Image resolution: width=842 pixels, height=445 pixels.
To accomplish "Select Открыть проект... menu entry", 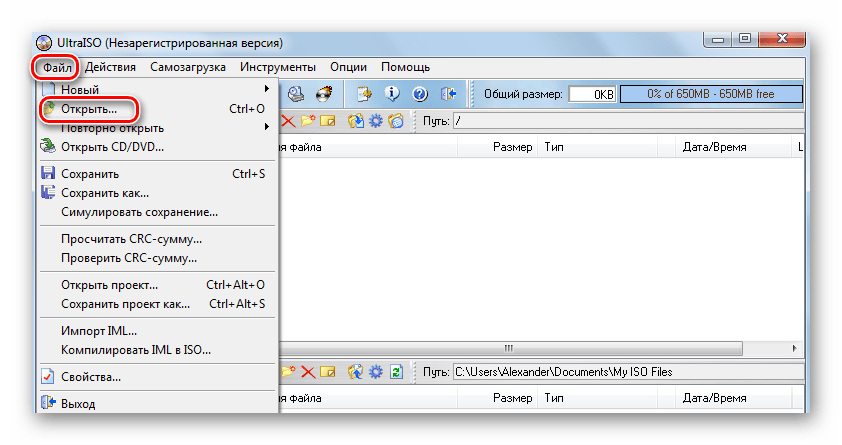I will (157, 285).
